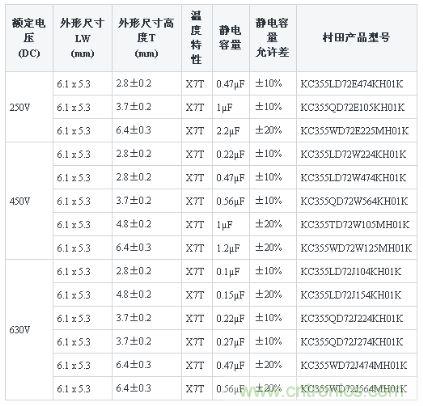Screen dimensions: 423x406
Task: Select product number KC355WD72E225MH01K
Action: (x=355, y=131)
